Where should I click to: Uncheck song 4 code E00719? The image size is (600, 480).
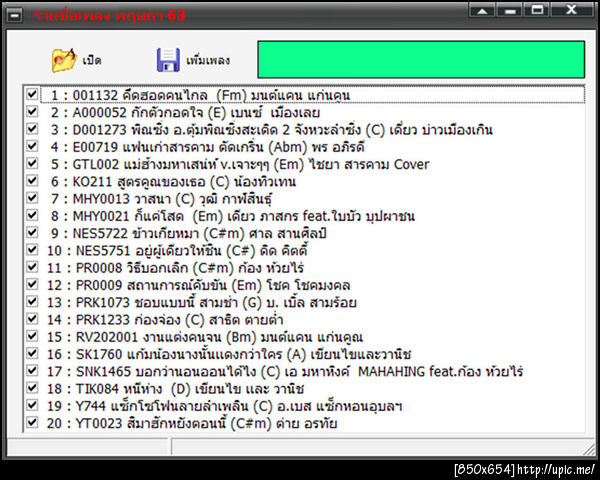[x=32, y=146]
